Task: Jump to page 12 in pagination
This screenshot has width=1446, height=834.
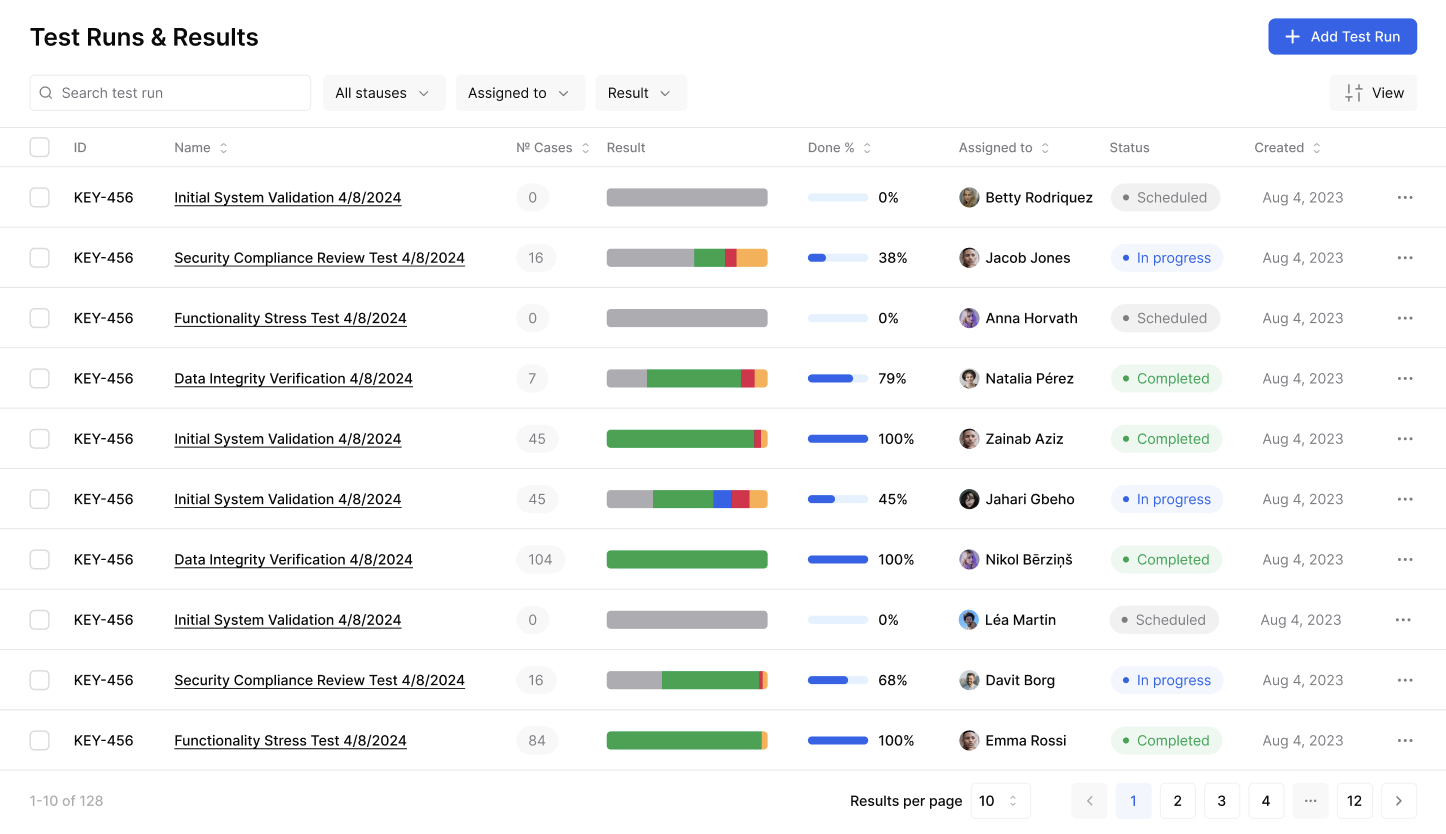Action: (x=1354, y=801)
